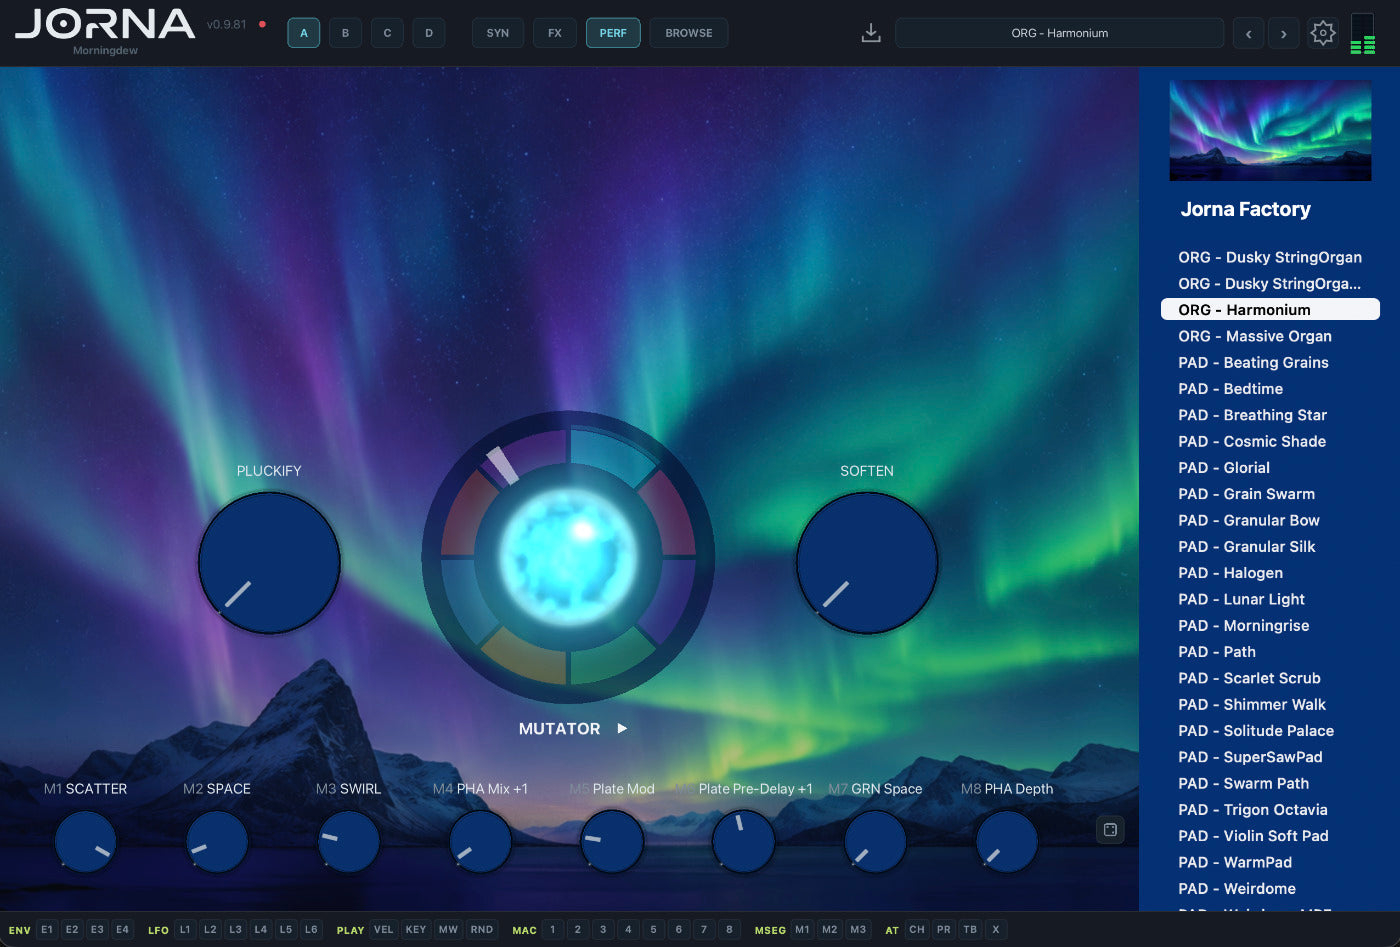
Task: Click the PLUCKIFY knob
Action: click(x=269, y=563)
